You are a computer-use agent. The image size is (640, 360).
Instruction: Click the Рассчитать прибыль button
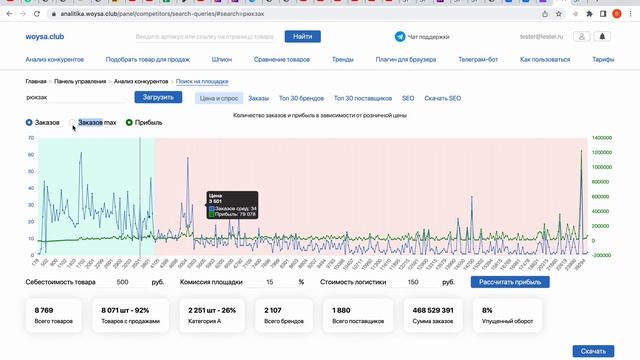click(x=510, y=282)
